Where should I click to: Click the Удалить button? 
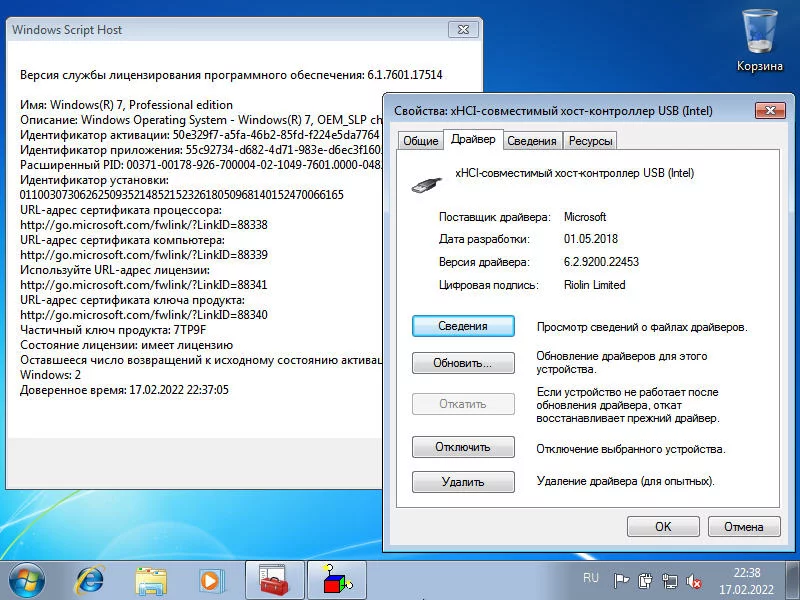coord(463,482)
